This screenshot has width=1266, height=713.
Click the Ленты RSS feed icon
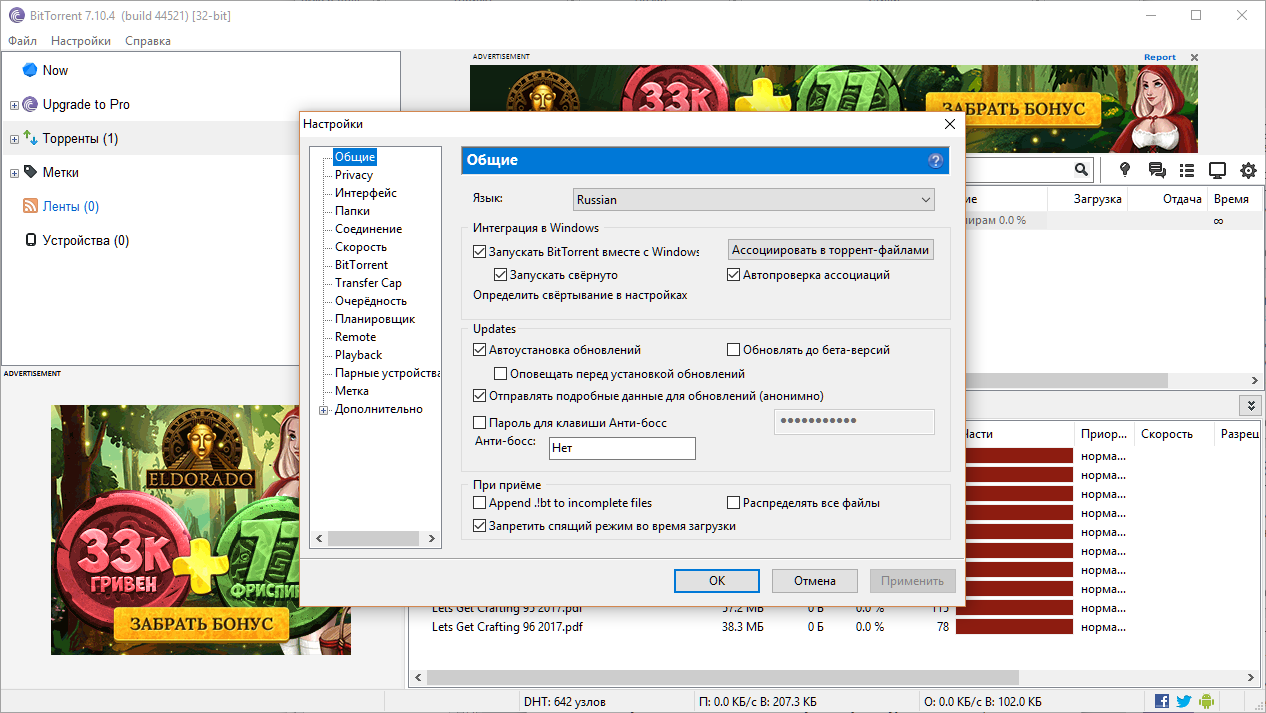(x=30, y=206)
